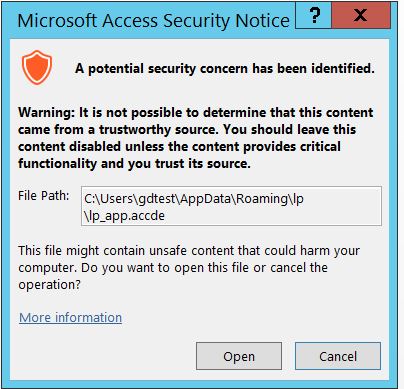
Task: Open the lp_app.accde file anyway
Action: [x=239, y=356]
